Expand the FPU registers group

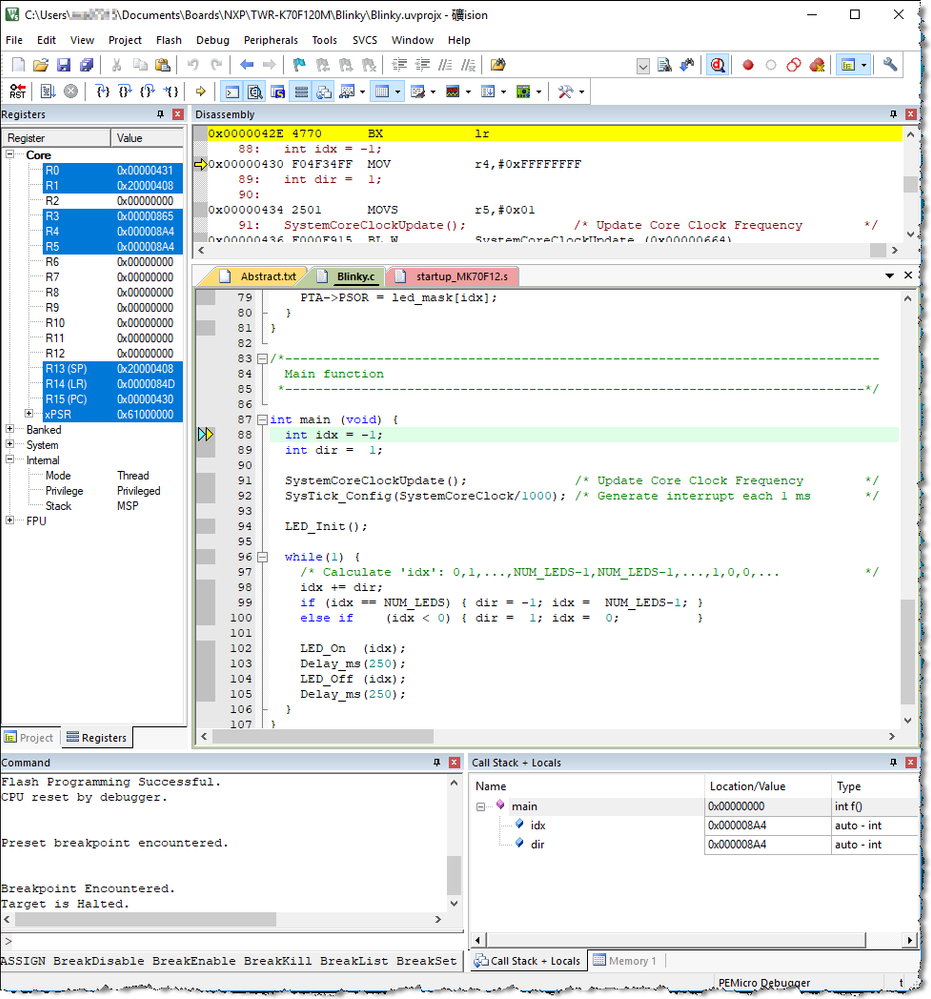pos(11,521)
